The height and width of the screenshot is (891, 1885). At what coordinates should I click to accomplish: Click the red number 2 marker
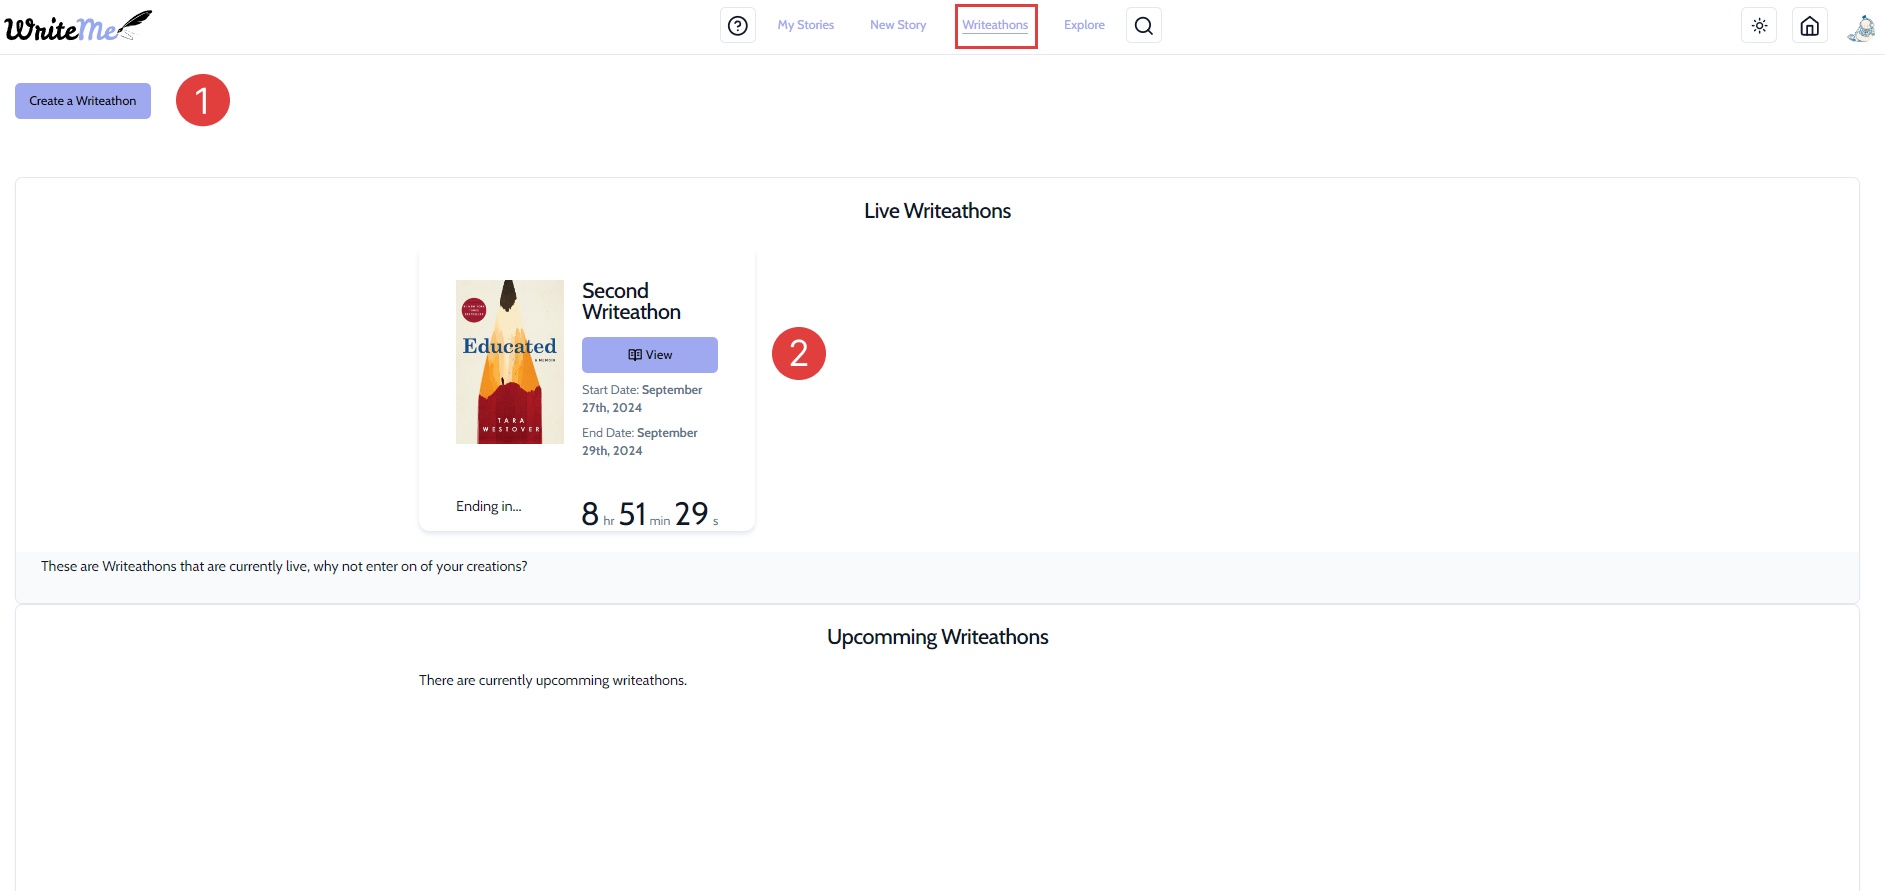pyautogui.click(x=798, y=353)
